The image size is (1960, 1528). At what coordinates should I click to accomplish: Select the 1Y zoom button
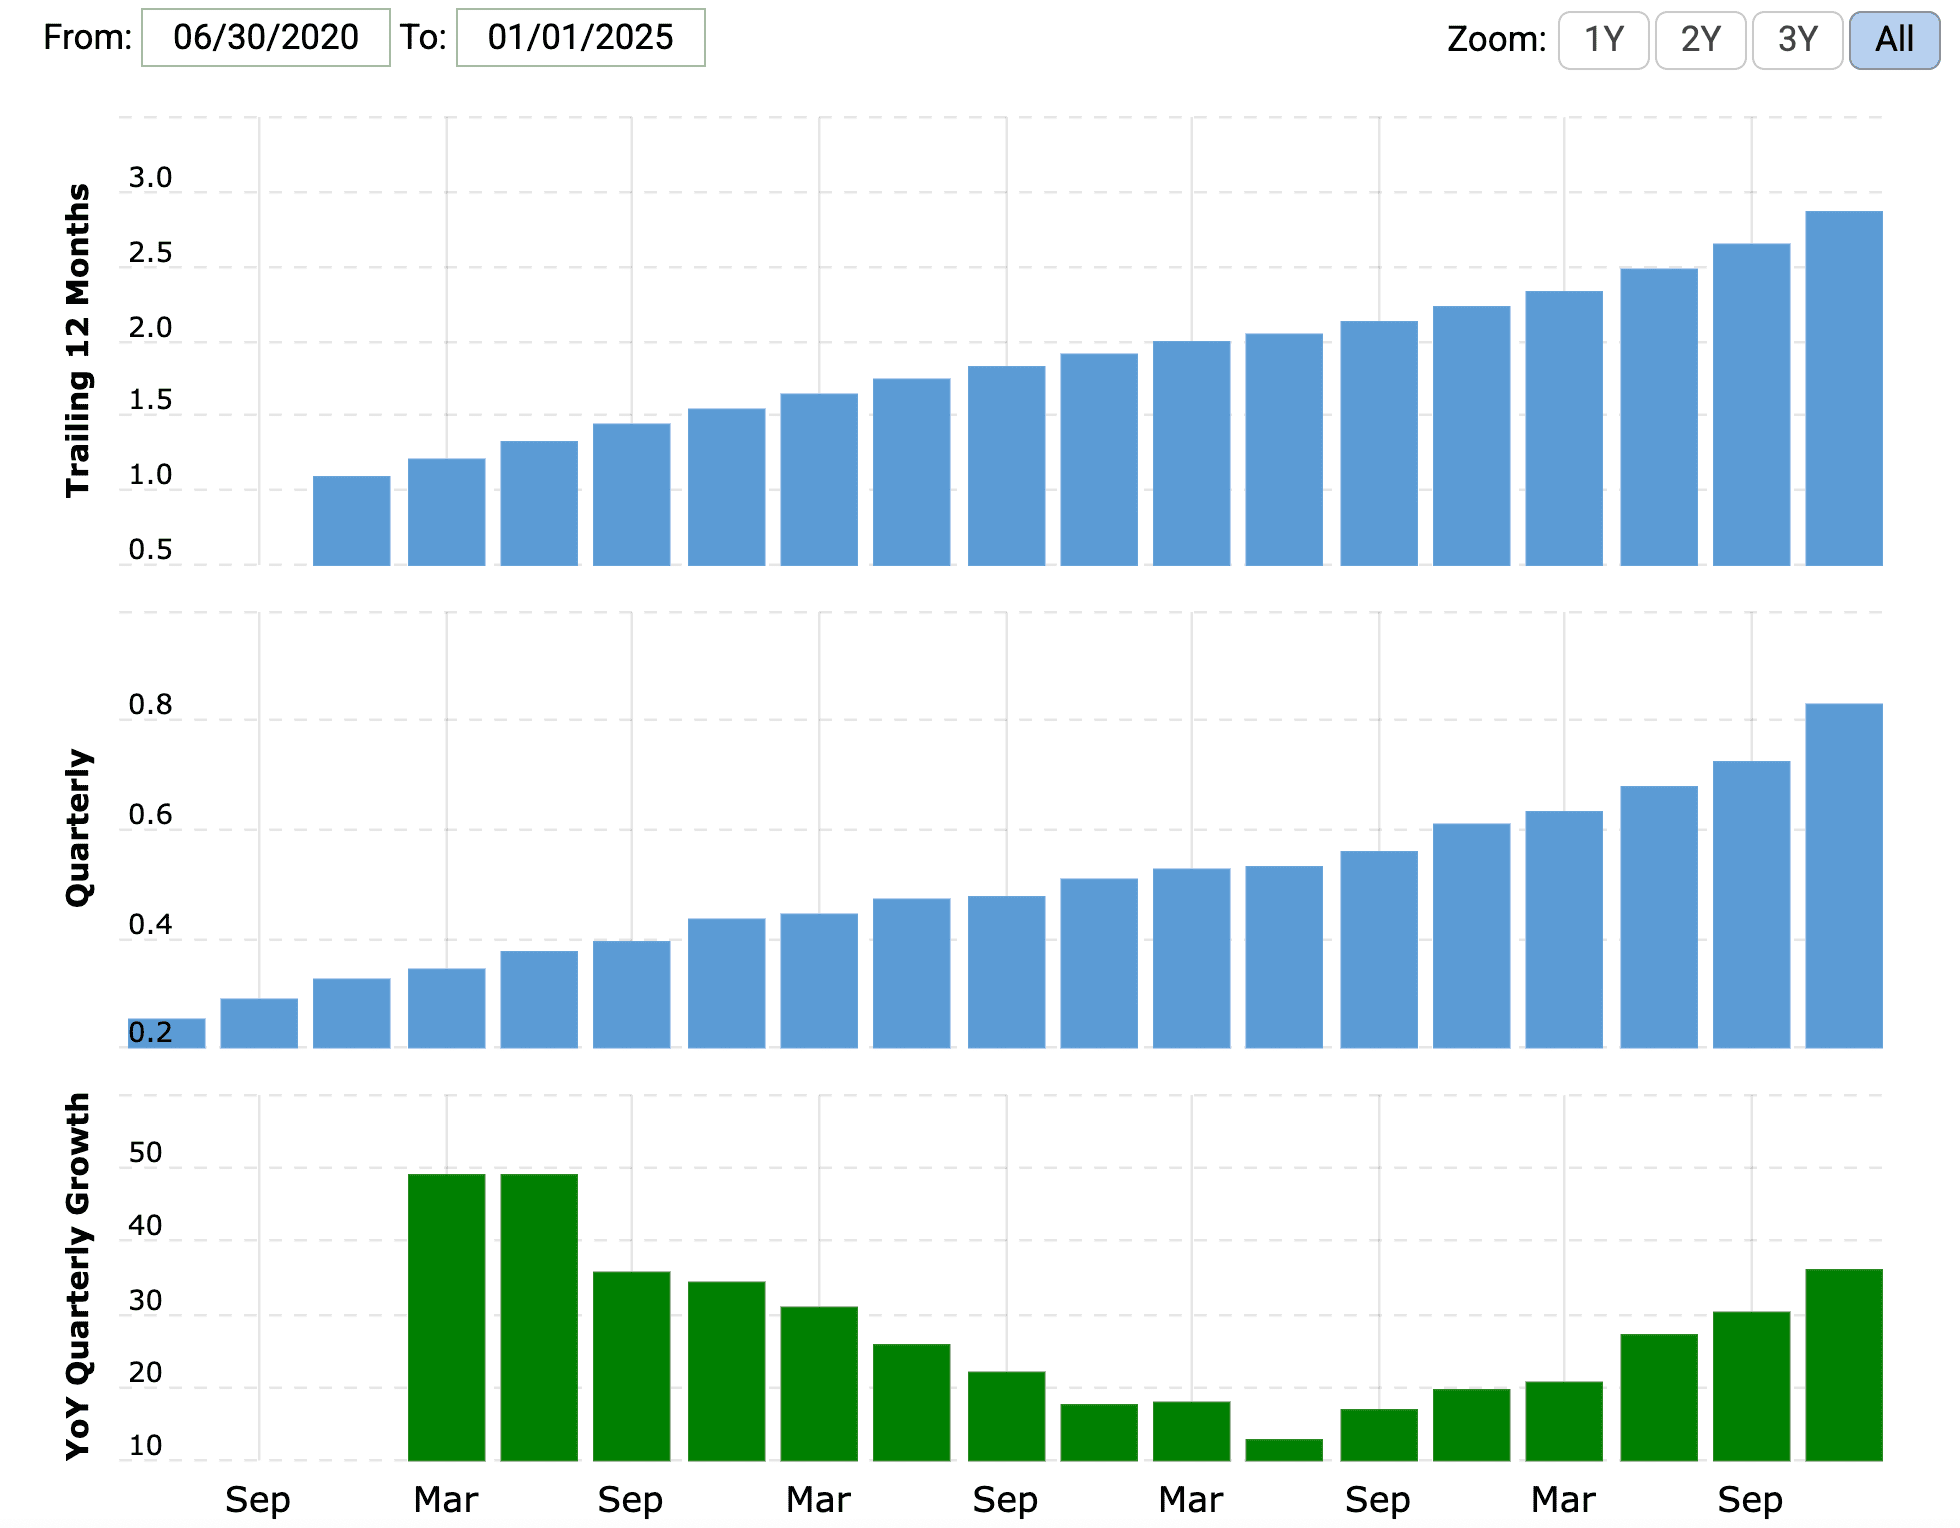click(x=1603, y=40)
